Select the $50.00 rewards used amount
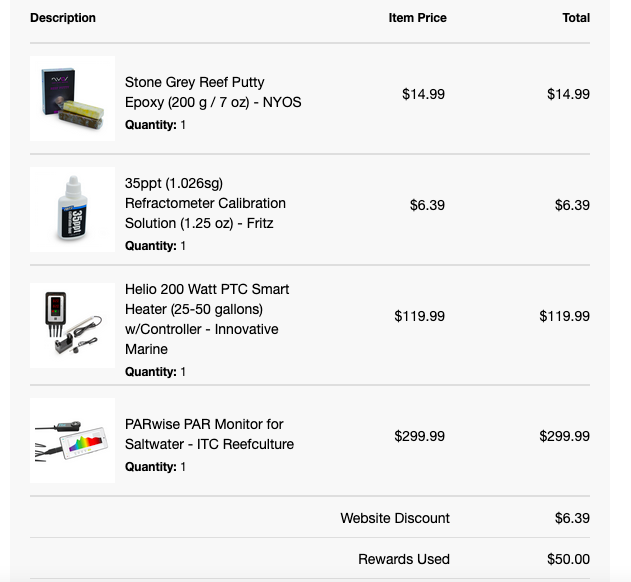Image resolution: width=631 pixels, height=582 pixels. (x=568, y=559)
